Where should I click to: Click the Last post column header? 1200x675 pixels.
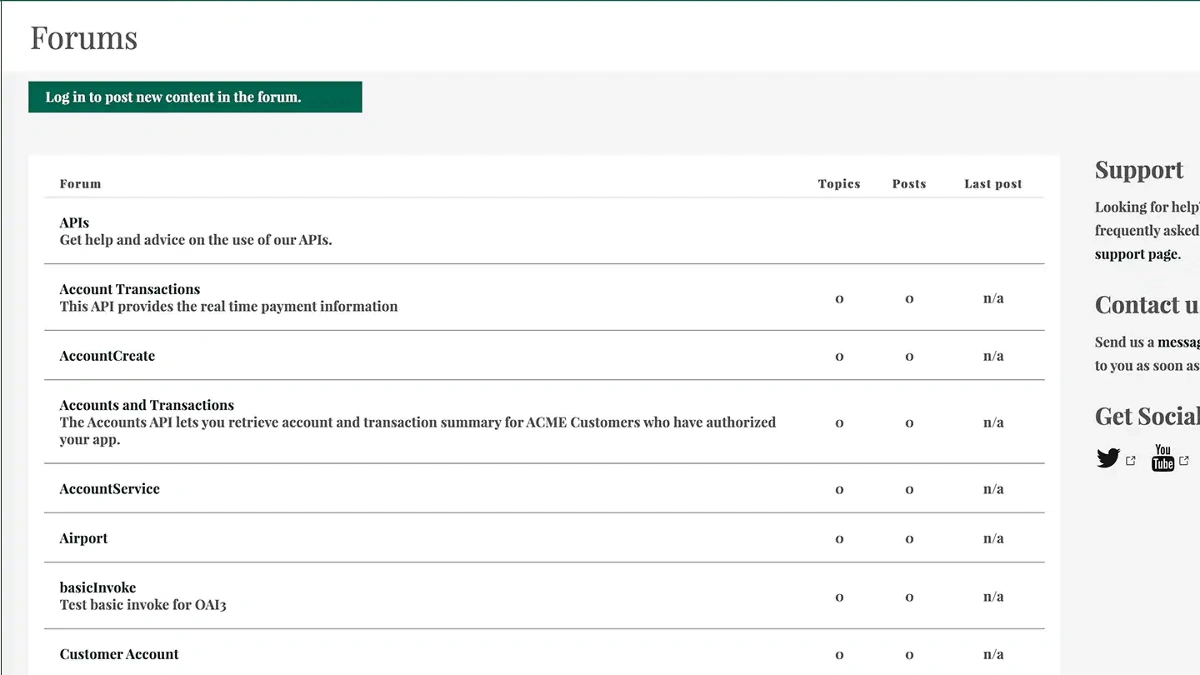click(x=993, y=184)
